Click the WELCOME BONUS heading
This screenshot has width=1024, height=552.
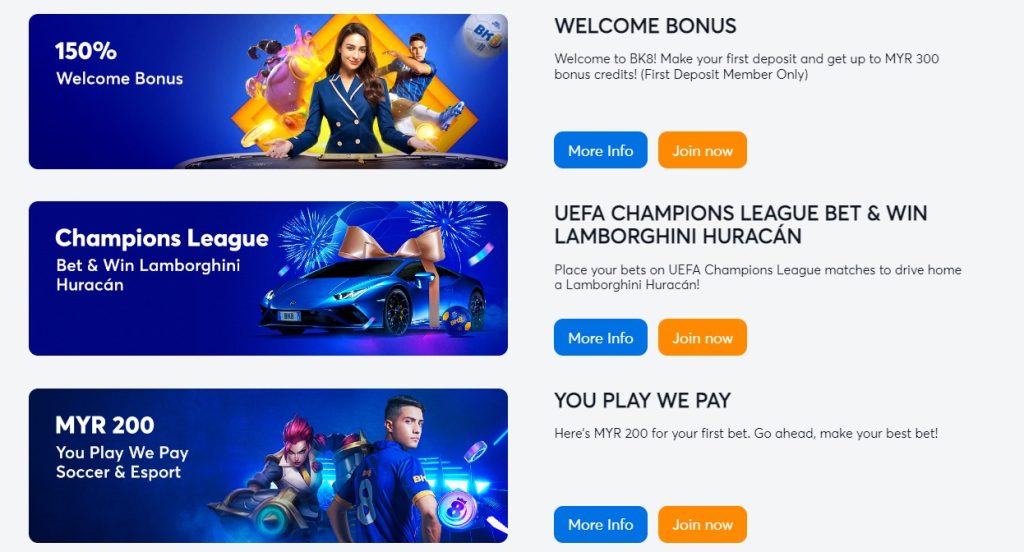645,26
